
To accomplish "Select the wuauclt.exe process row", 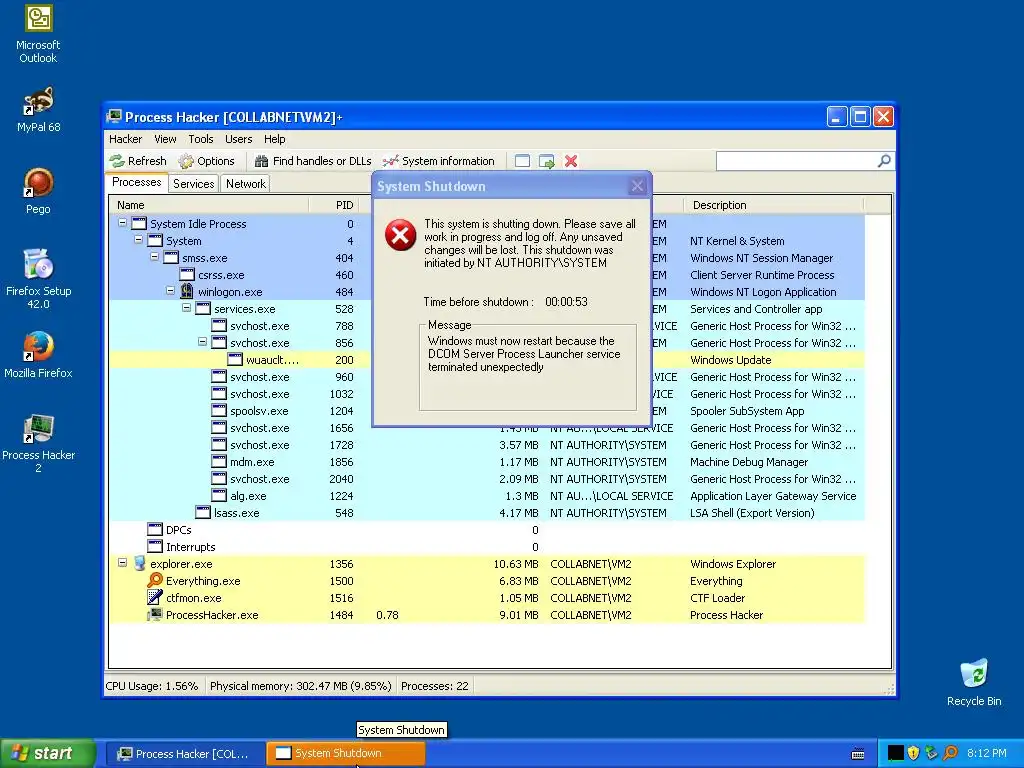I will point(487,360).
